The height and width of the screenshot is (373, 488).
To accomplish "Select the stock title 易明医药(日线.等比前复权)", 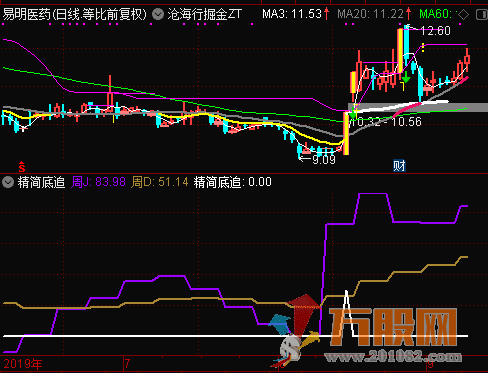I will [75, 14].
